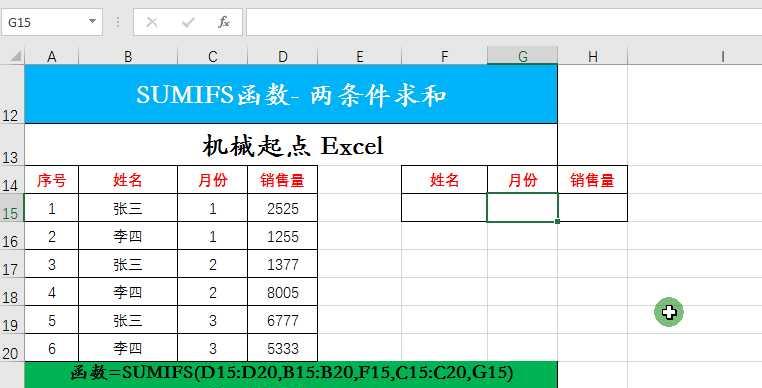This screenshot has height=388, width=762.
Task: Click 李四 in row 20
Action: 128,347
